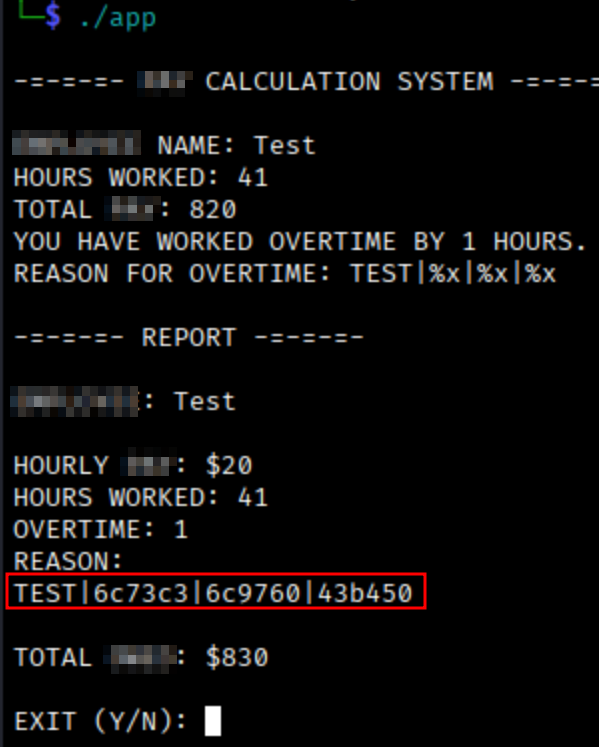Click the Test name in the report

(204, 401)
